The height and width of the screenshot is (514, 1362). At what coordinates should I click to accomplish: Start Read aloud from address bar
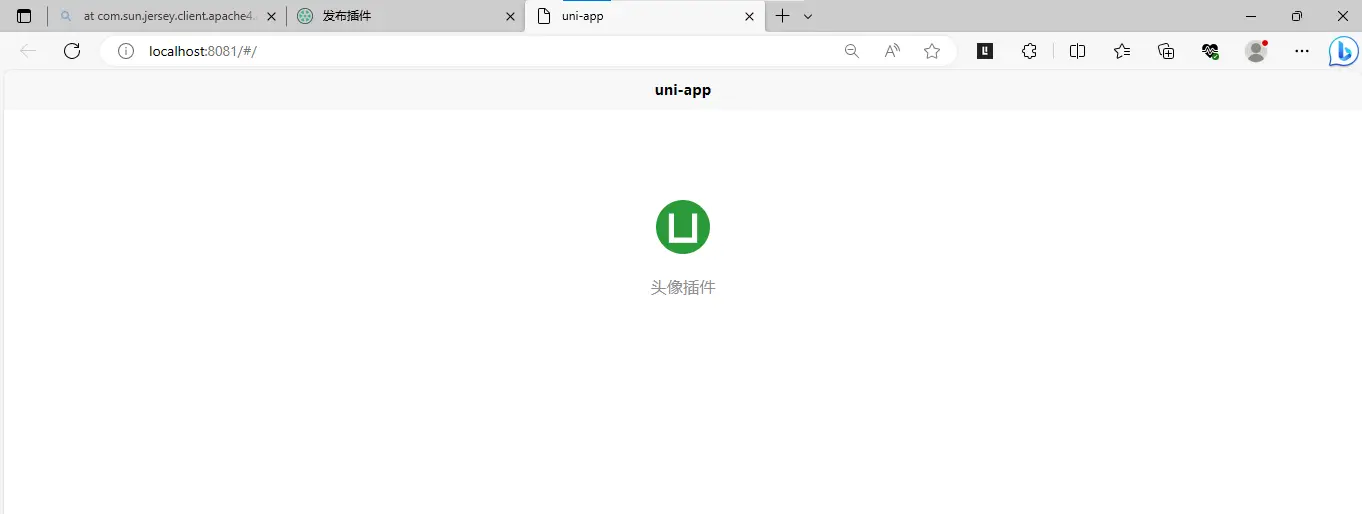click(892, 51)
